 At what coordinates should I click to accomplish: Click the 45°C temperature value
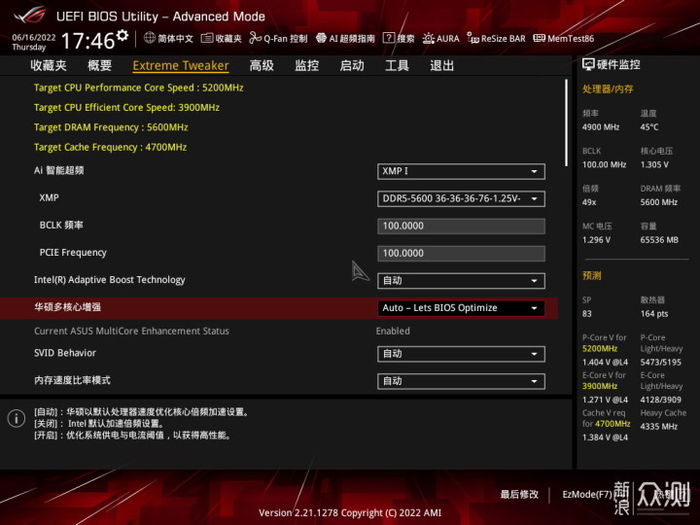(x=649, y=127)
